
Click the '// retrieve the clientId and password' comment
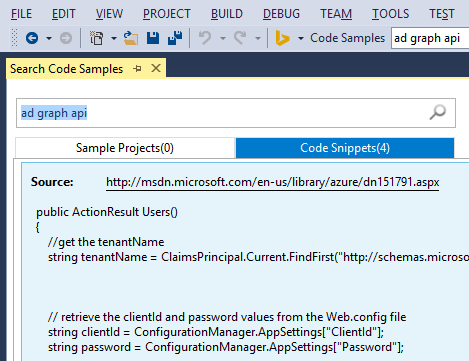227,317
